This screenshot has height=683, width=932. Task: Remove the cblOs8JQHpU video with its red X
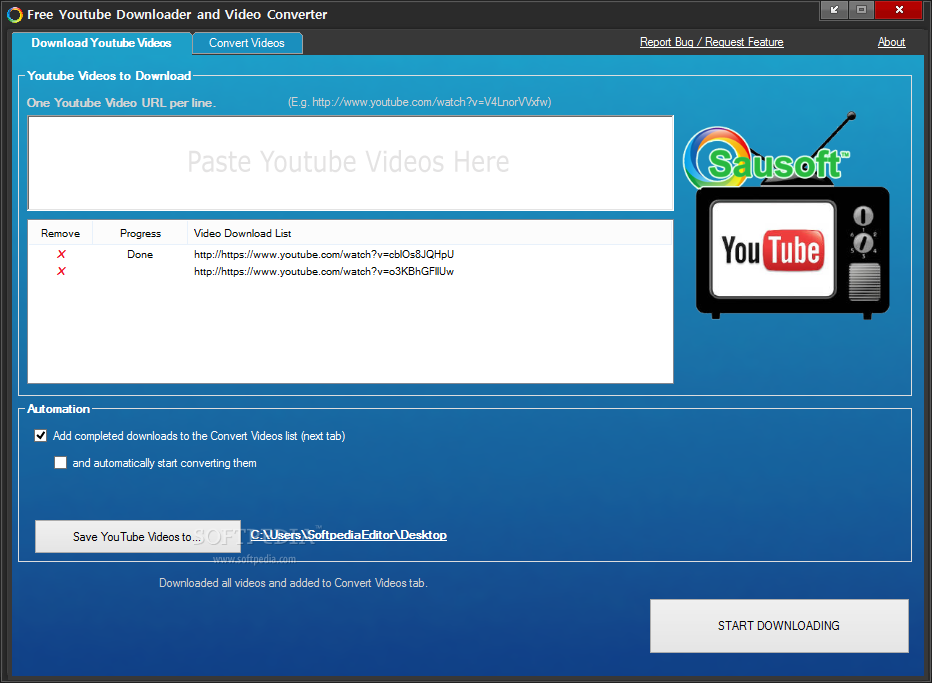(61, 254)
